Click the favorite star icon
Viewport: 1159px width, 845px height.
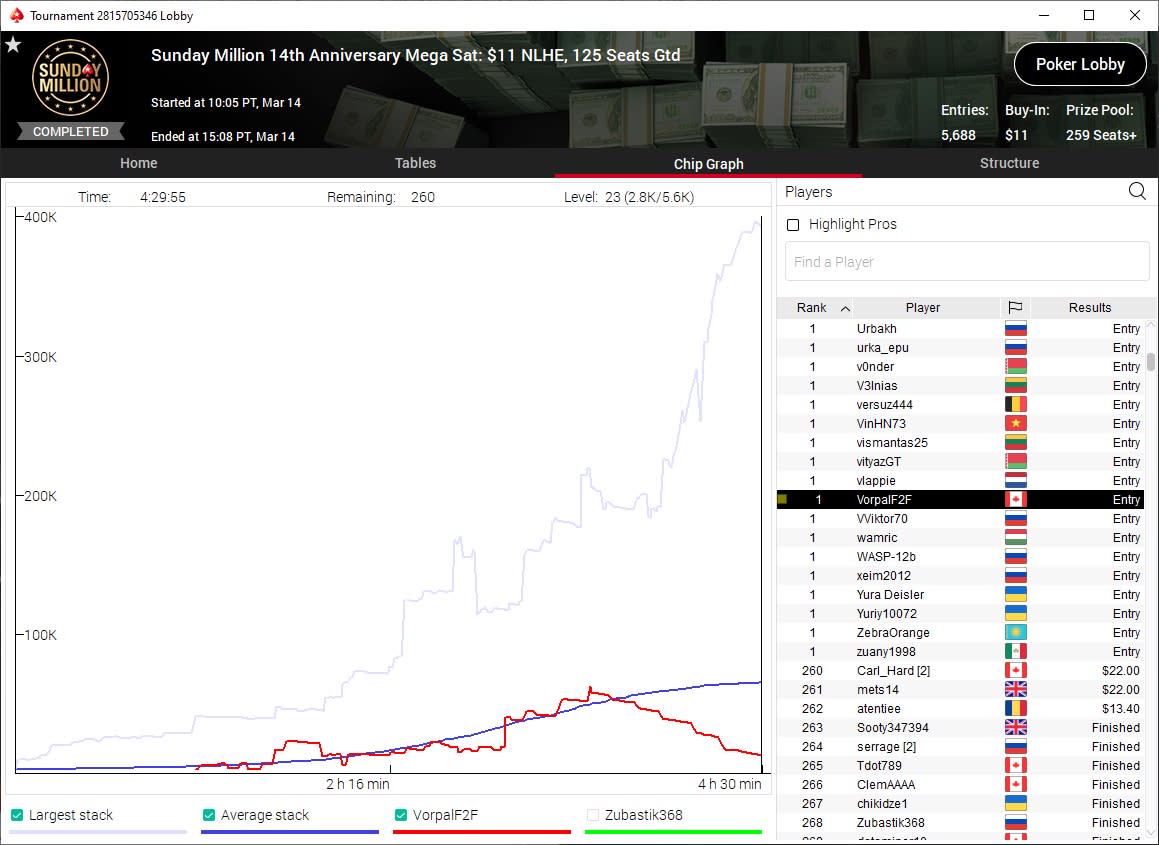click(x=13, y=45)
